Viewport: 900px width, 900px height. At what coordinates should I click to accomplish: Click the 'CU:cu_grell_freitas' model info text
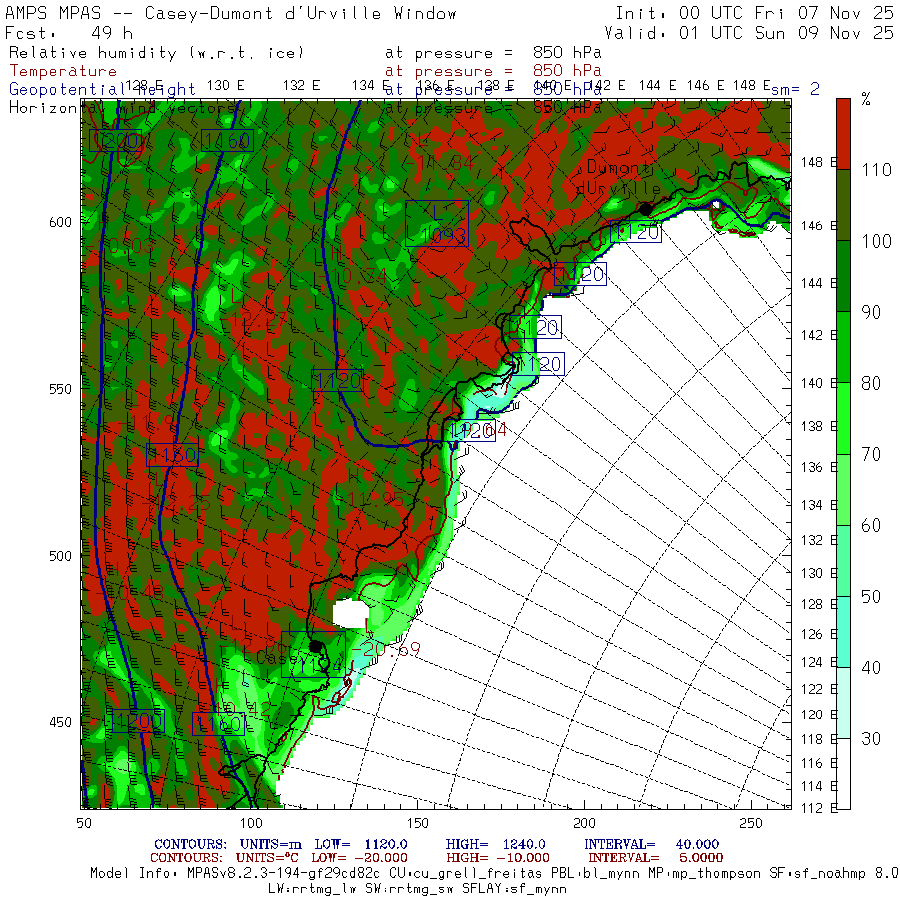[x=464, y=874]
